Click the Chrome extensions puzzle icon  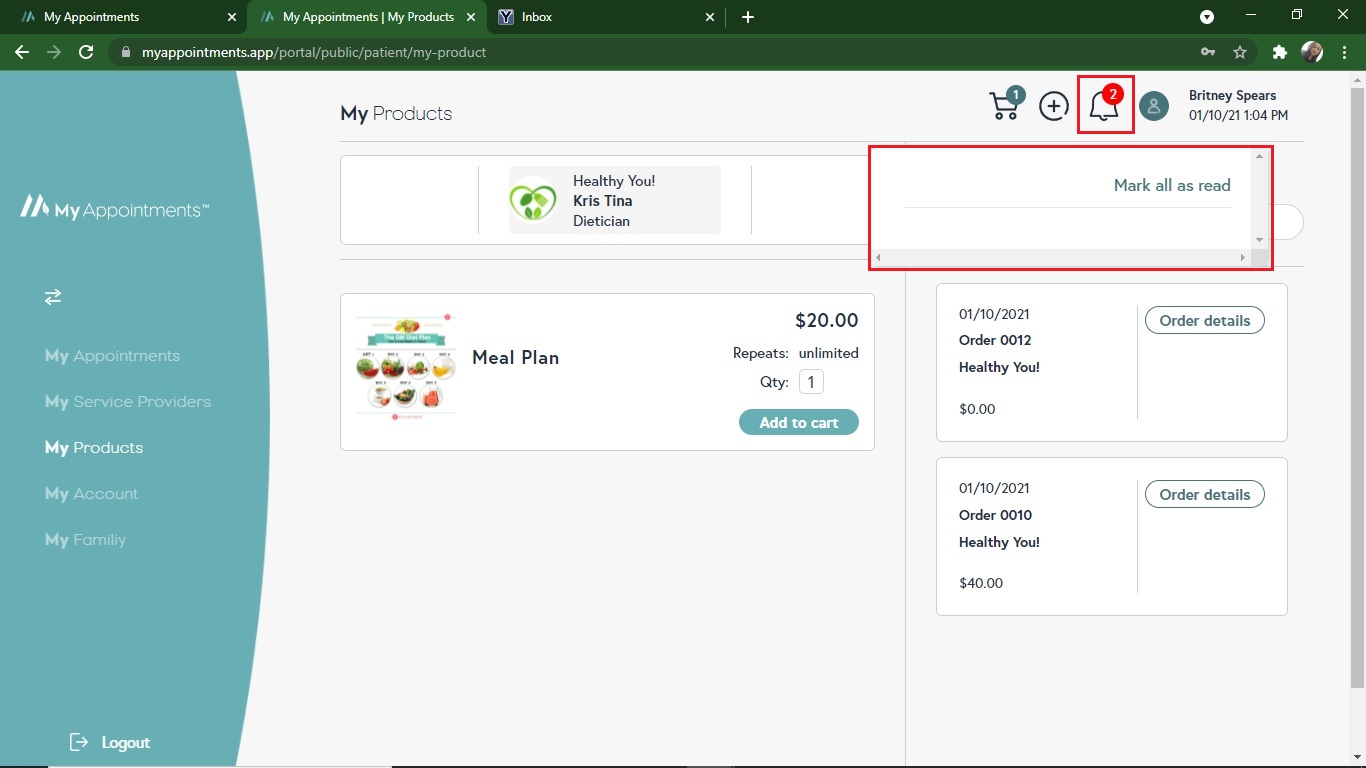coord(1279,52)
